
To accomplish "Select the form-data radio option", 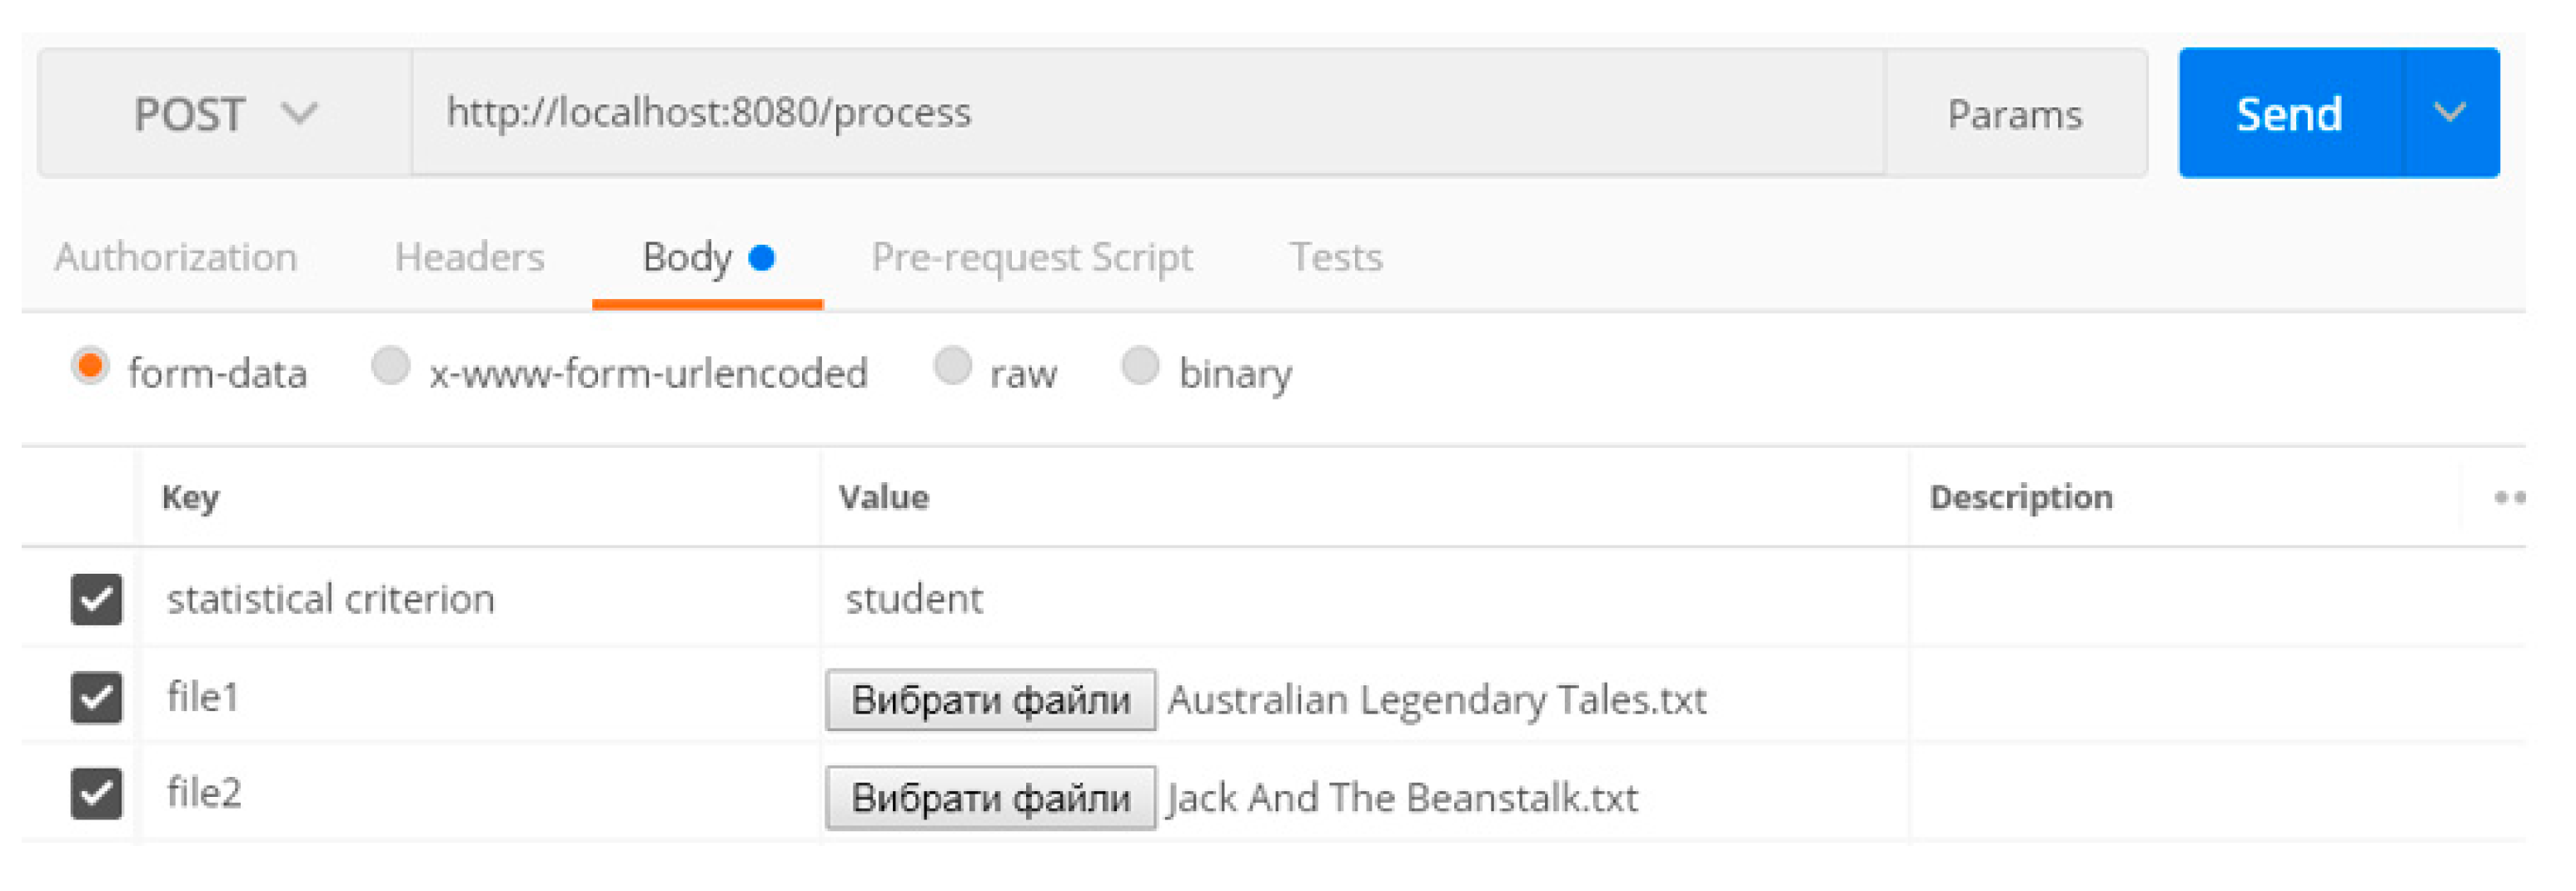I will 90,367.
